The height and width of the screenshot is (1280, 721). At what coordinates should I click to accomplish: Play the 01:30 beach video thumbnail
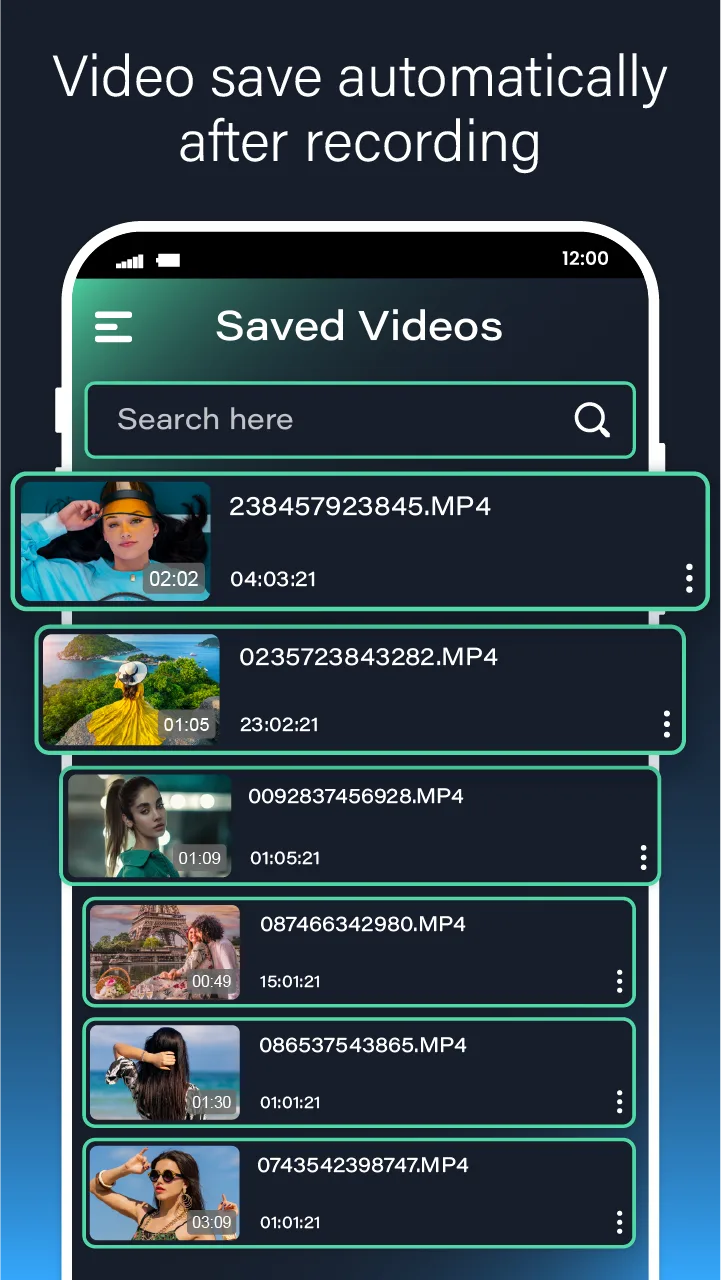[165, 1072]
